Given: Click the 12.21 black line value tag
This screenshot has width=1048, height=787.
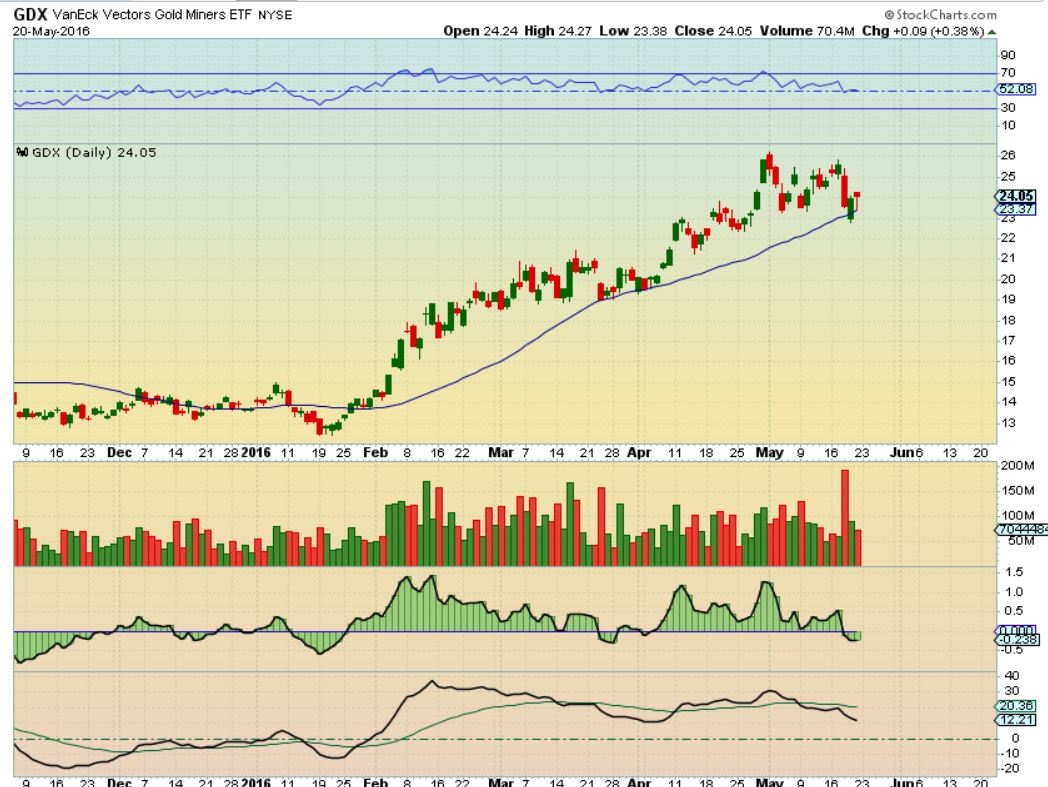Looking at the screenshot, I should pos(1016,719).
